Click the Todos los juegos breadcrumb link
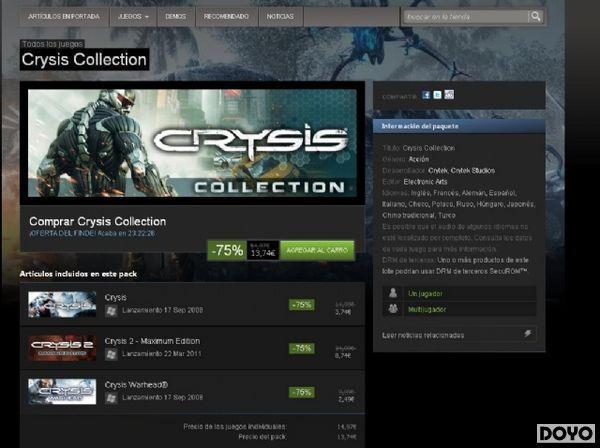The width and height of the screenshot is (600, 448). tap(52, 44)
